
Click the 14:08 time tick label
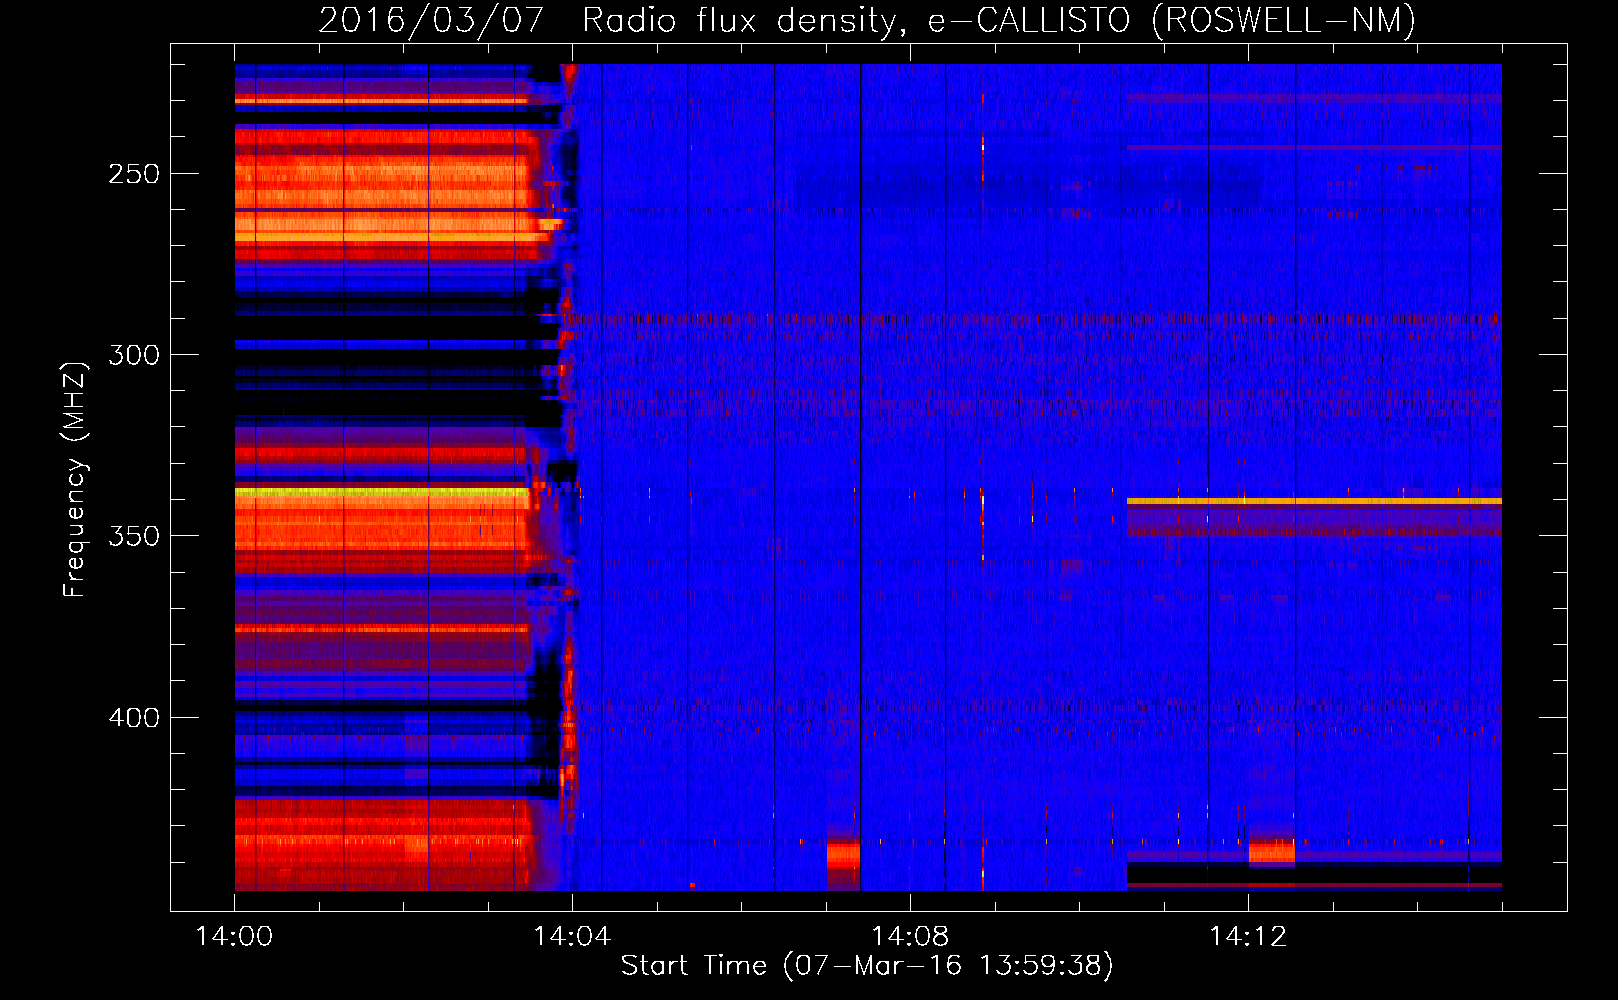pyautogui.click(x=910, y=937)
